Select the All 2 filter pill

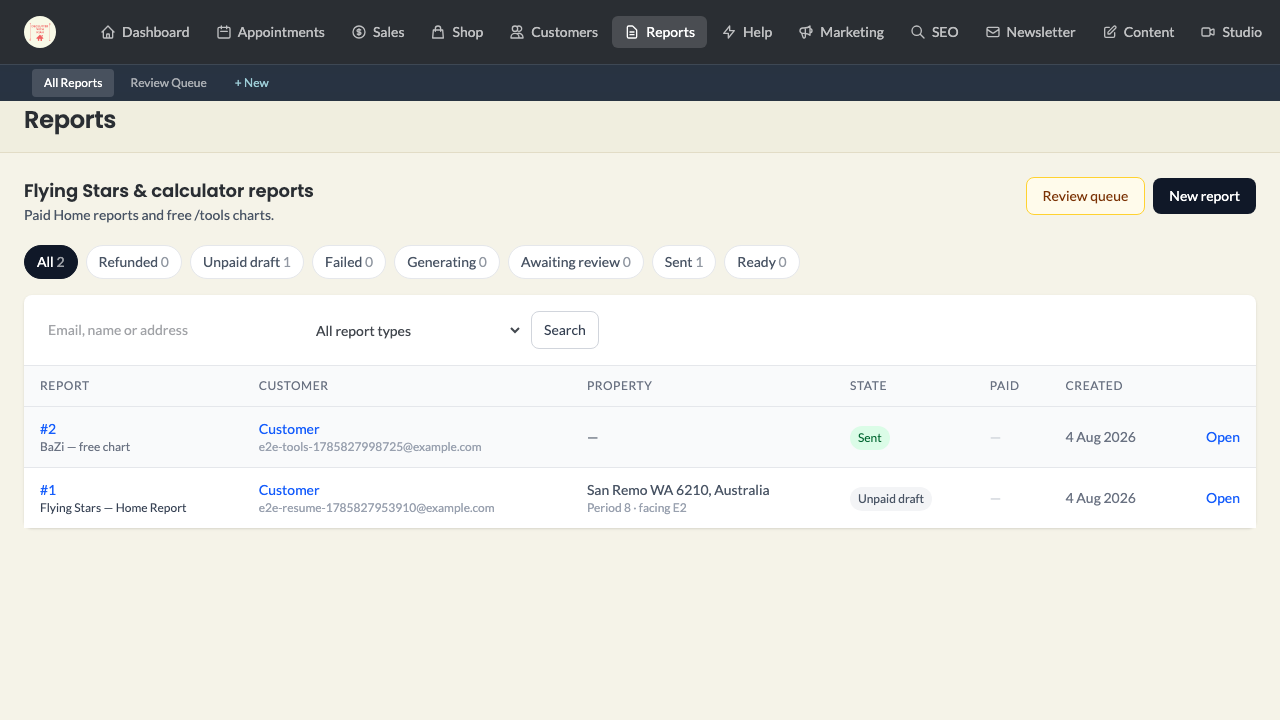[51, 262]
